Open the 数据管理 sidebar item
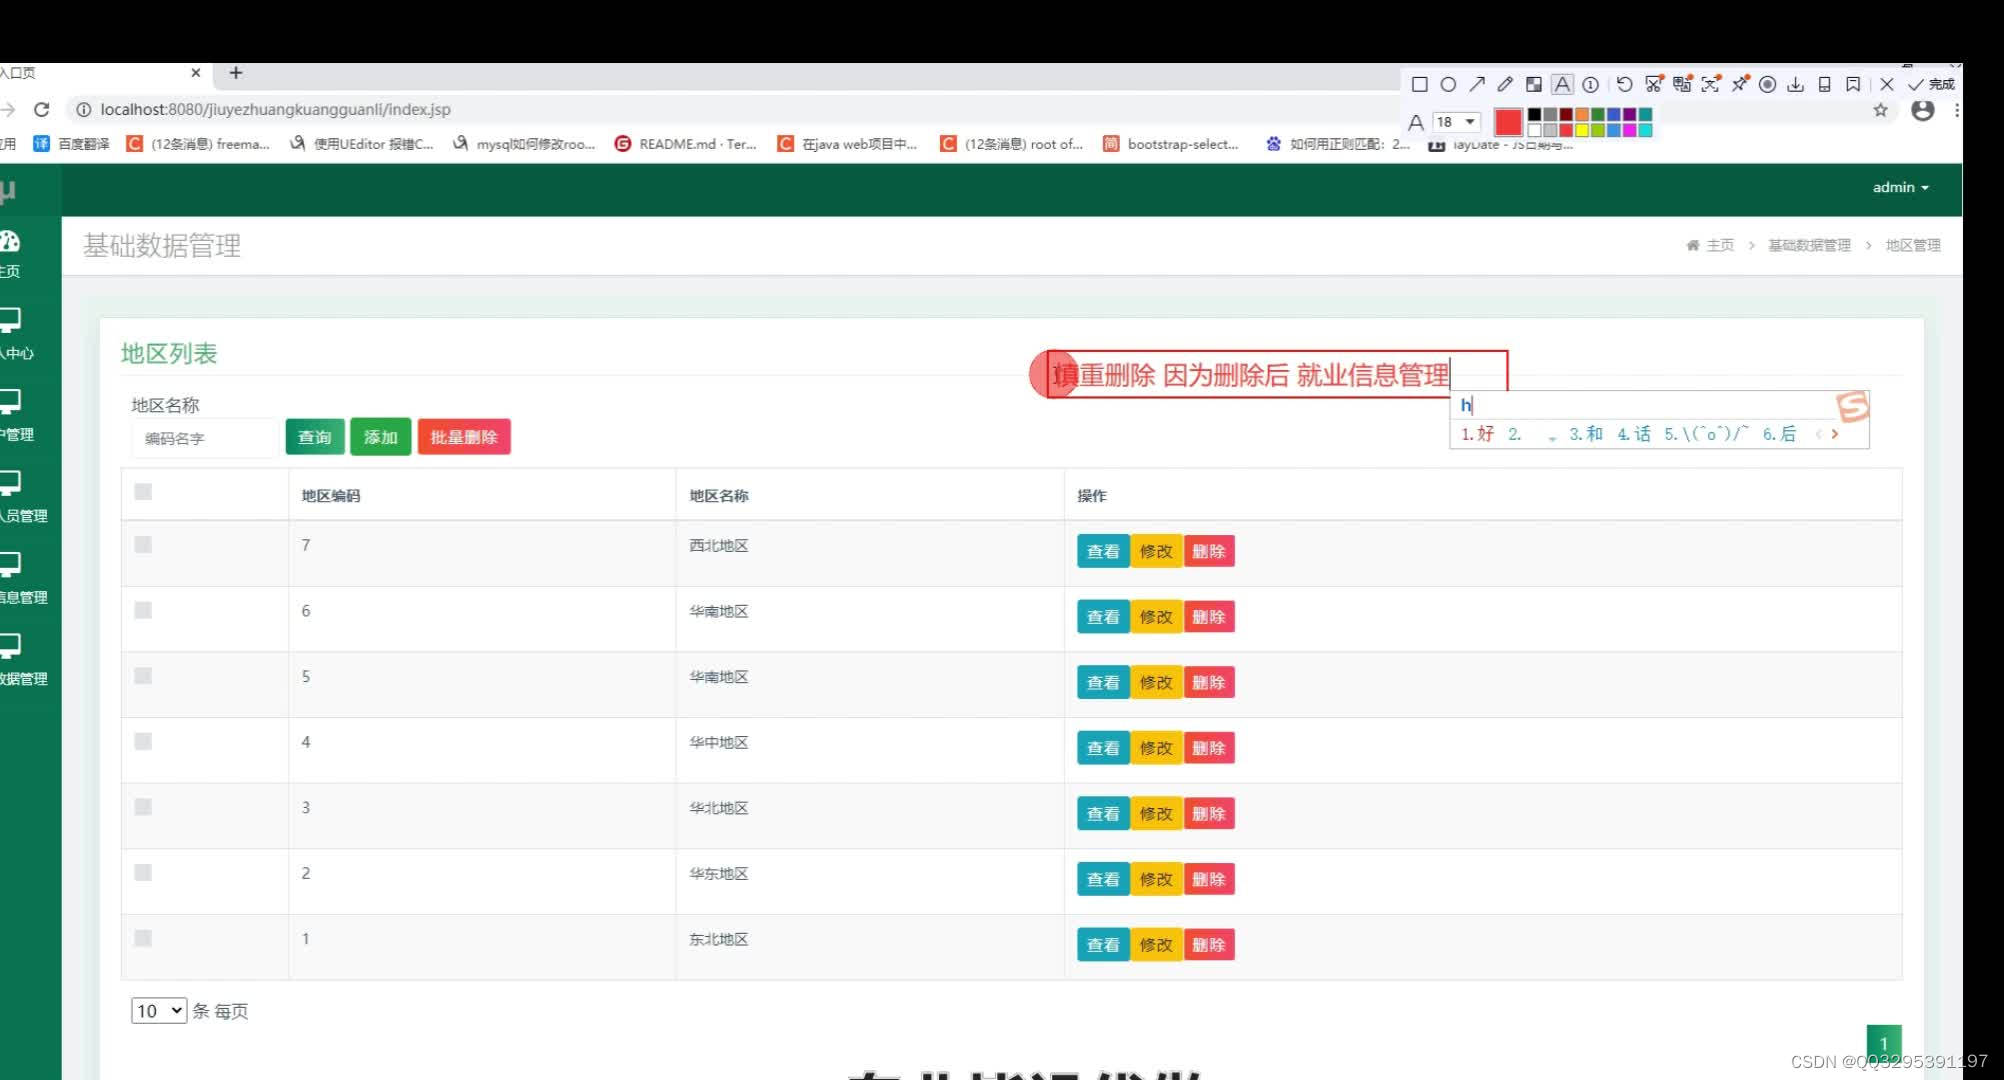The image size is (2004, 1080). (x=22, y=660)
